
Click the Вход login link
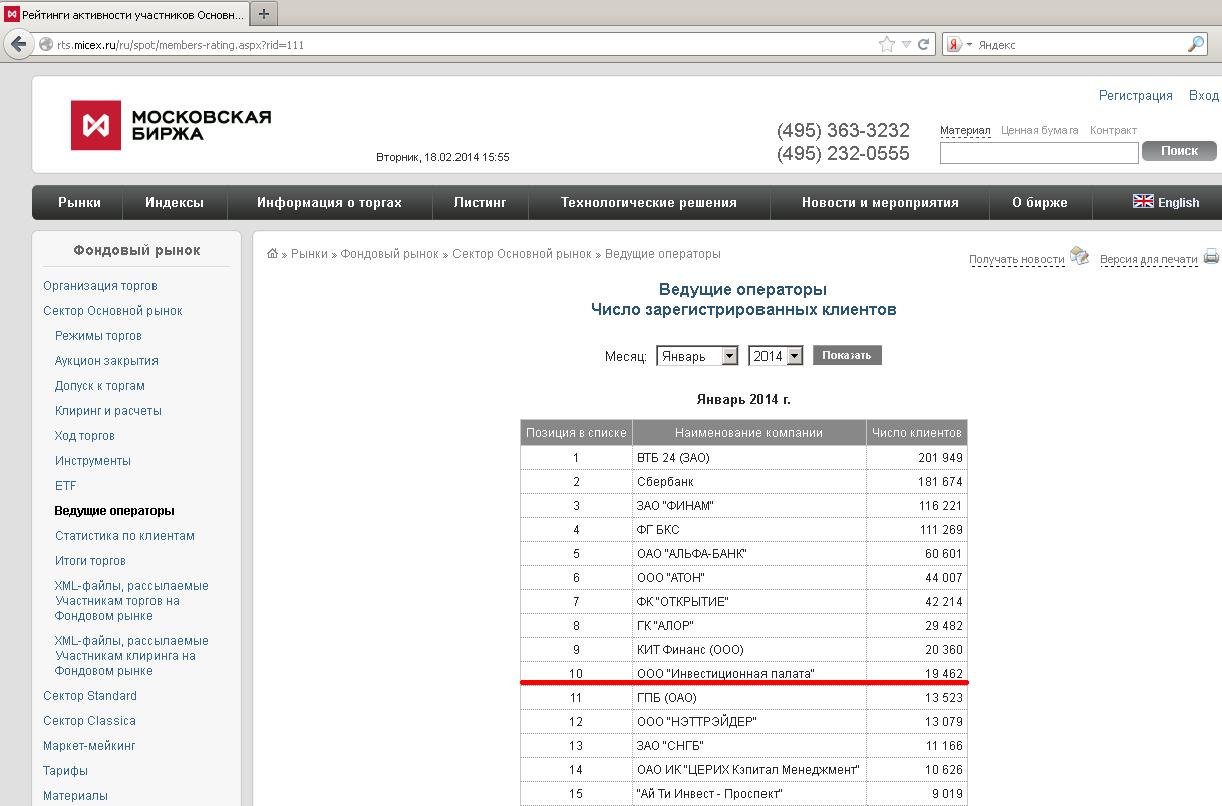pos(1203,96)
